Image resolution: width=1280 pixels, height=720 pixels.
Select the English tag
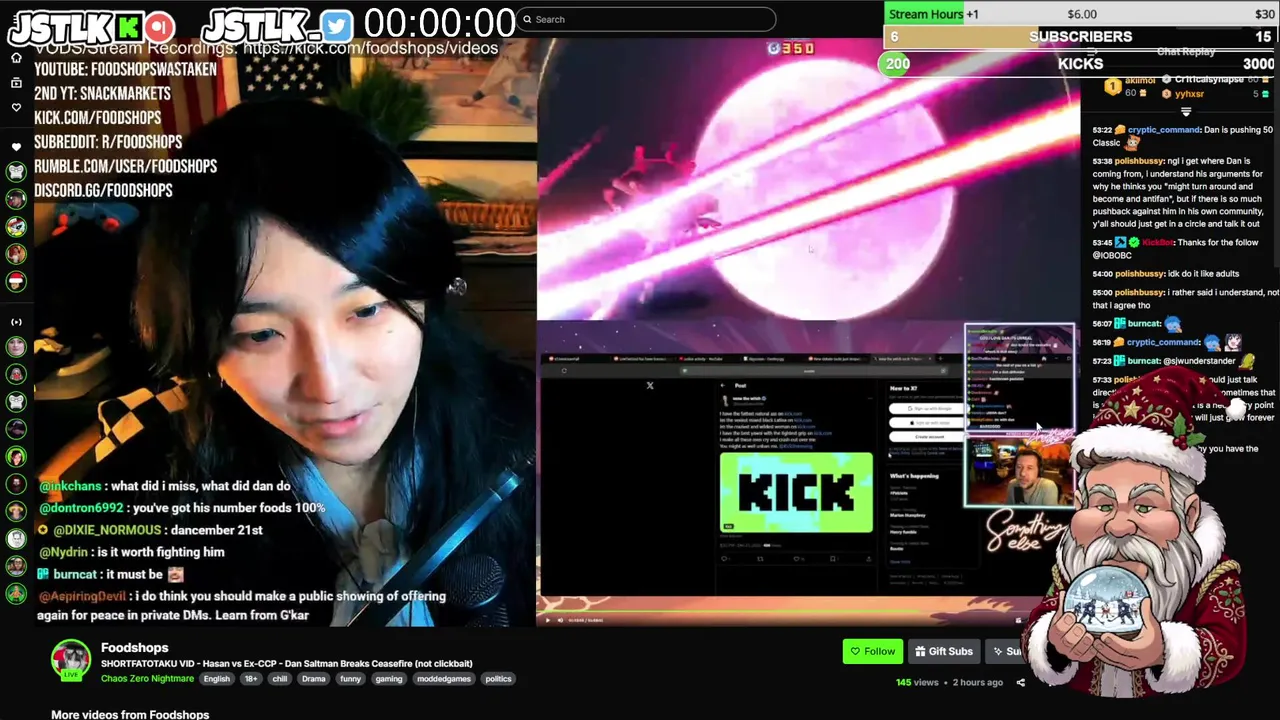(217, 679)
